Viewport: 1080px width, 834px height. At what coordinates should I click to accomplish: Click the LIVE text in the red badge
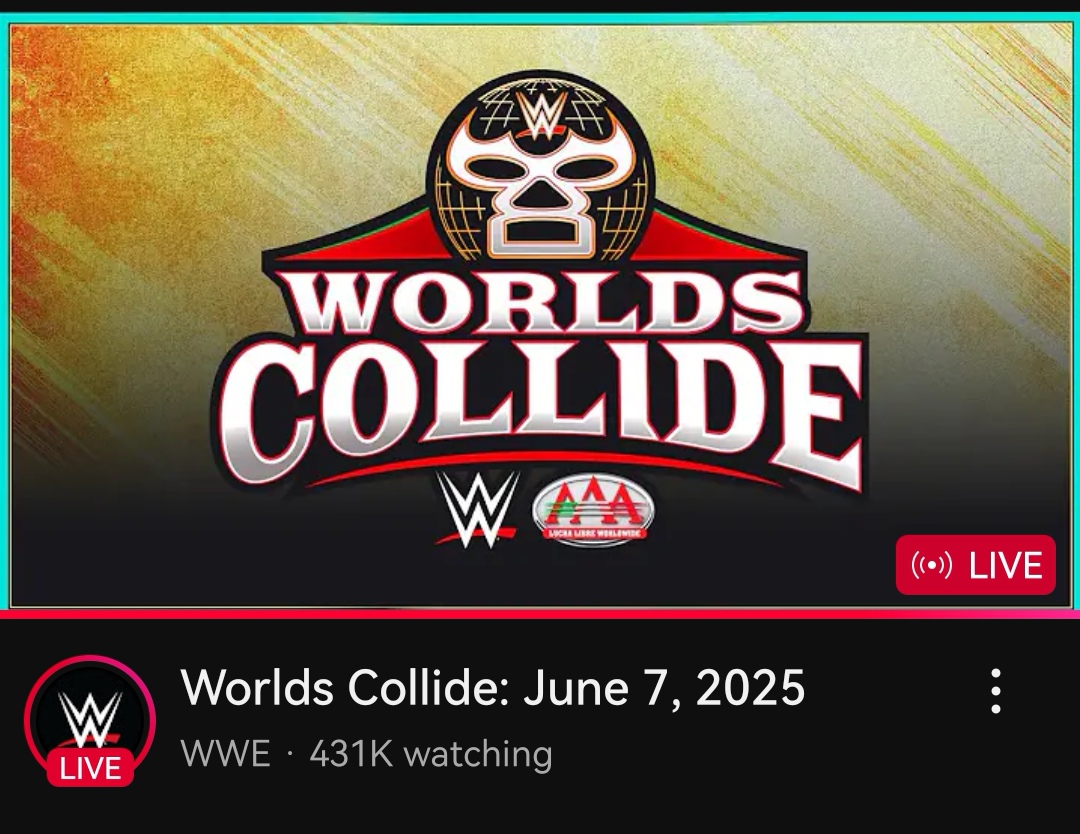[1006, 565]
